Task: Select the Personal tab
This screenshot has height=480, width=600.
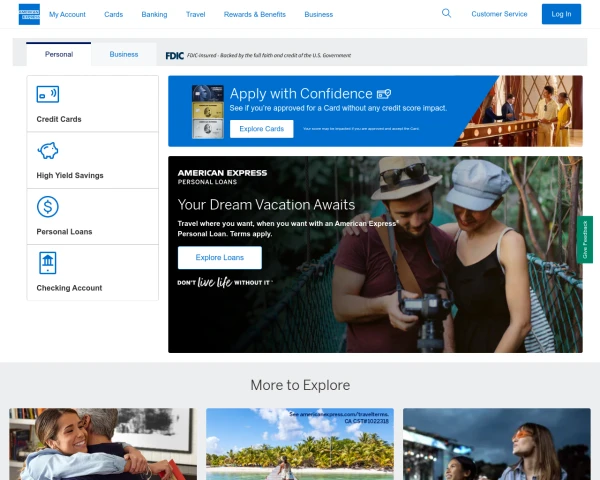Action: pyautogui.click(x=59, y=54)
